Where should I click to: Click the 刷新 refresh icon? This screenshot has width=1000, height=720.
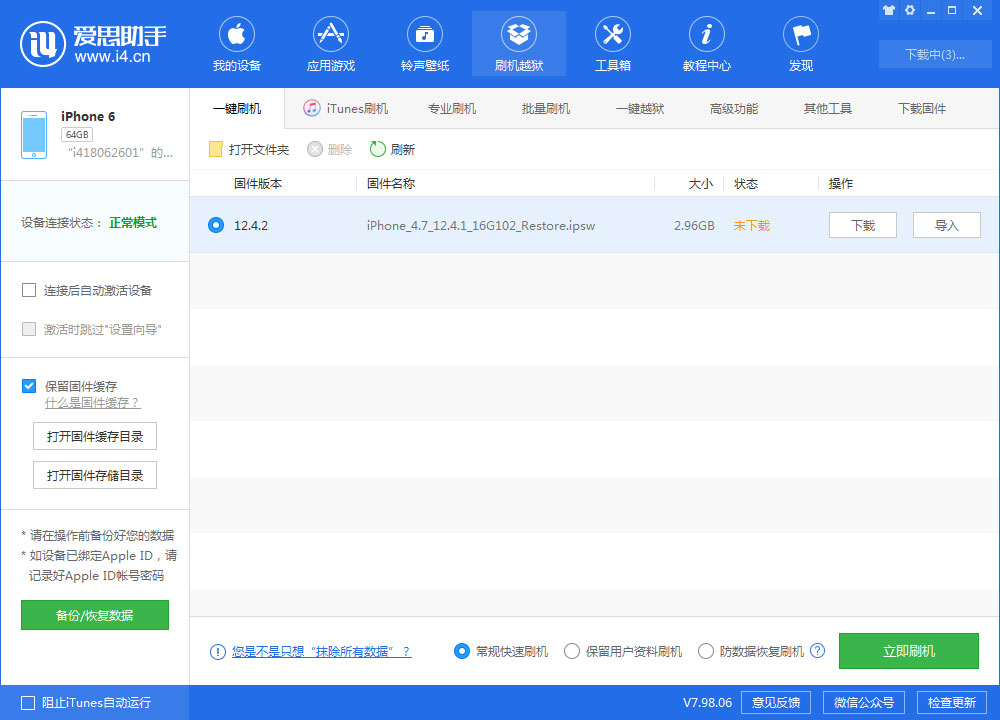tap(378, 149)
